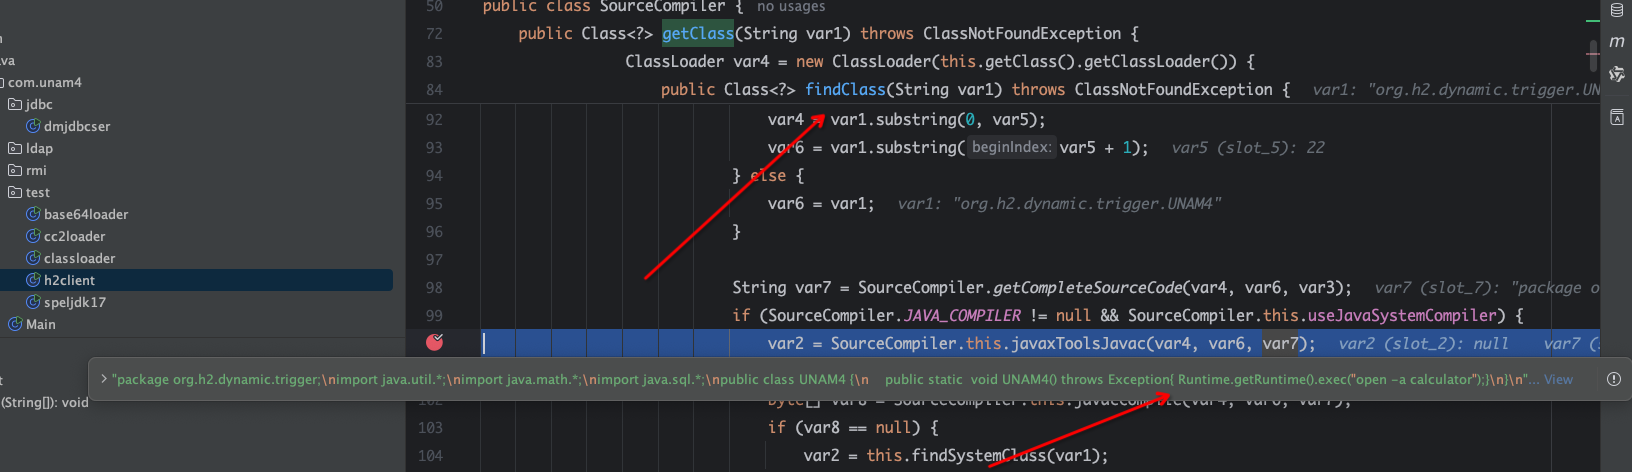The width and height of the screenshot is (1632, 472).
Task: Open the Maven tool window icon
Action: tap(1617, 42)
